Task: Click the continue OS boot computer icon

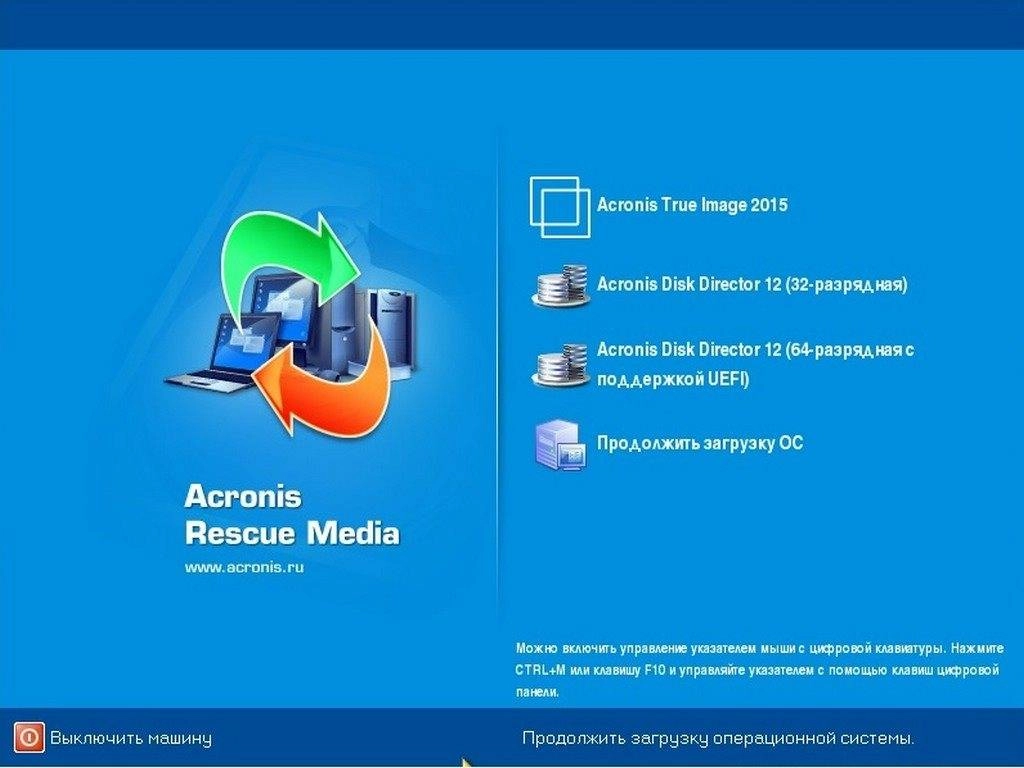Action: click(x=560, y=445)
